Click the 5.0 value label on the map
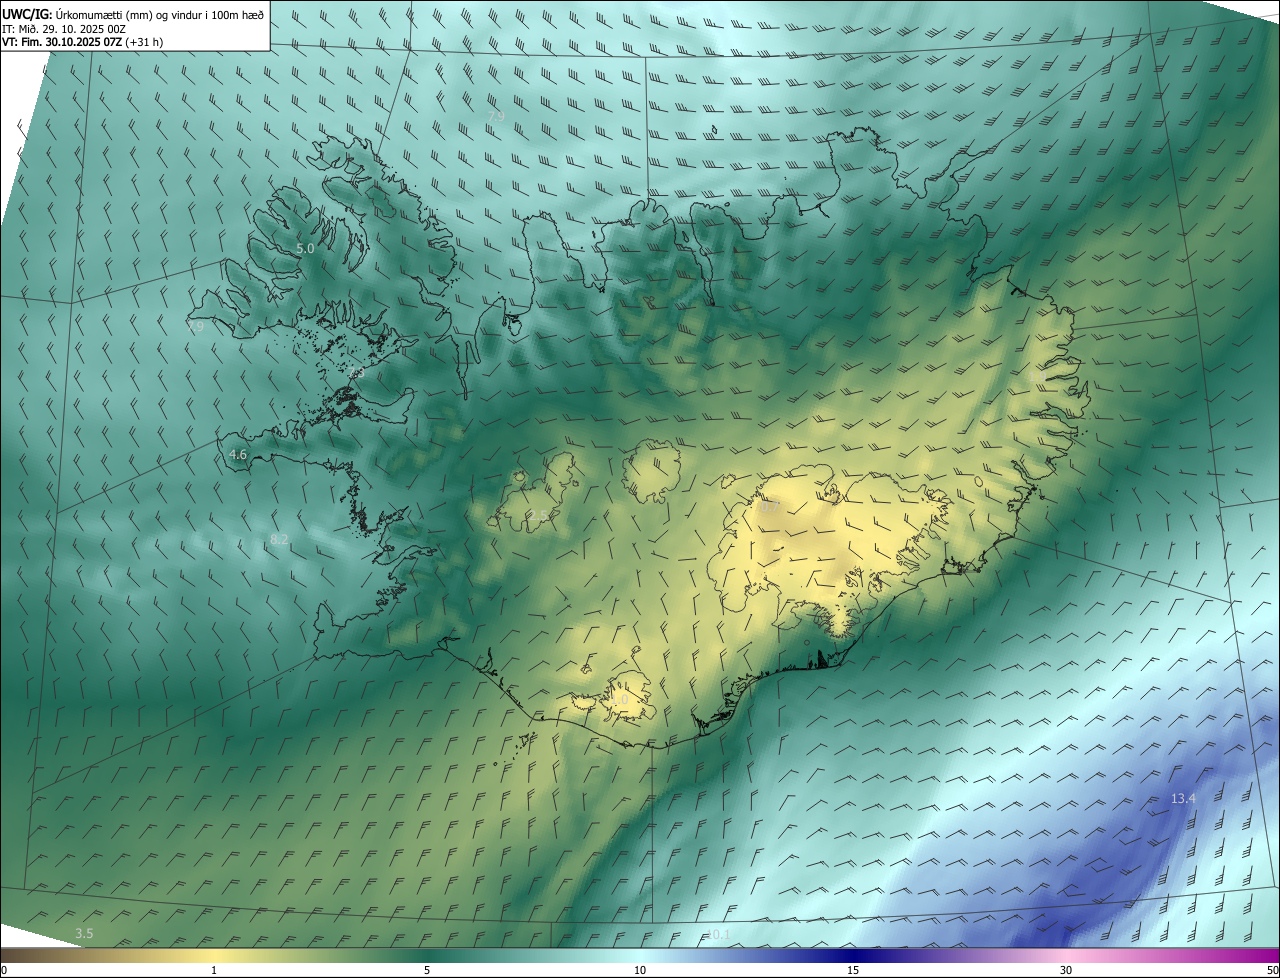The height and width of the screenshot is (978, 1280). click(x=305, y=248)
